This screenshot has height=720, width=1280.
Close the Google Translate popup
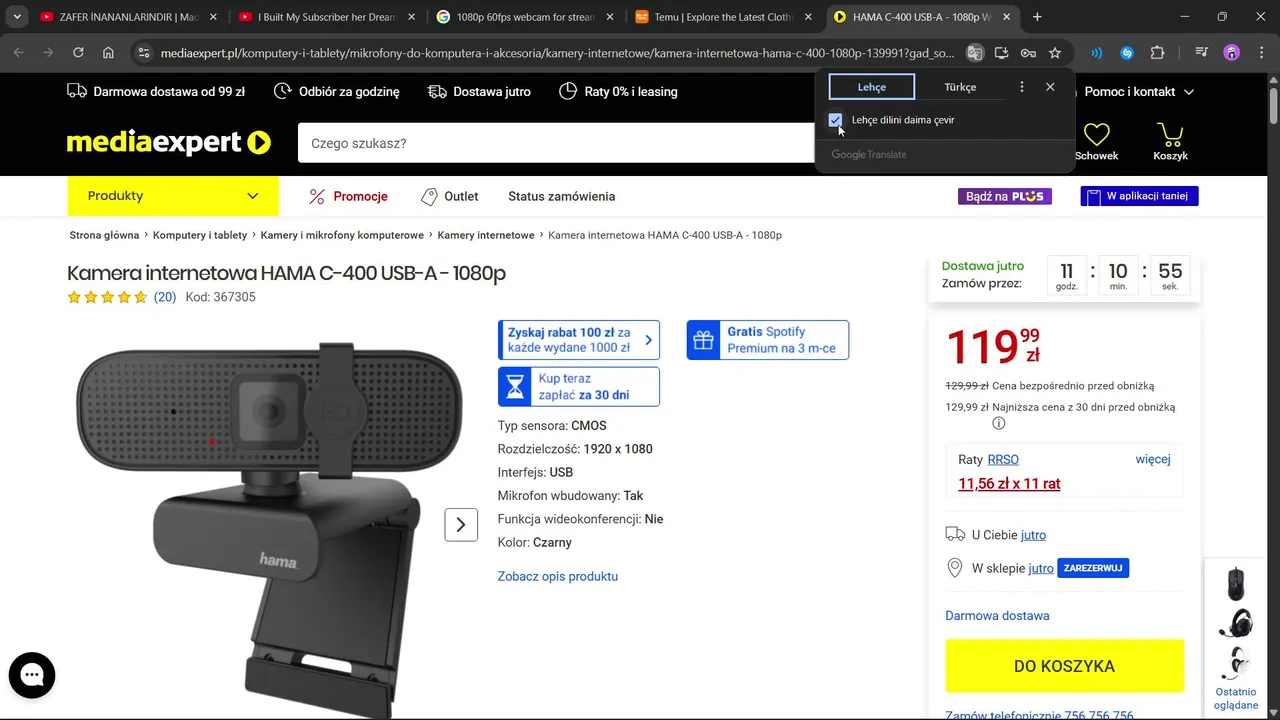1050,87
